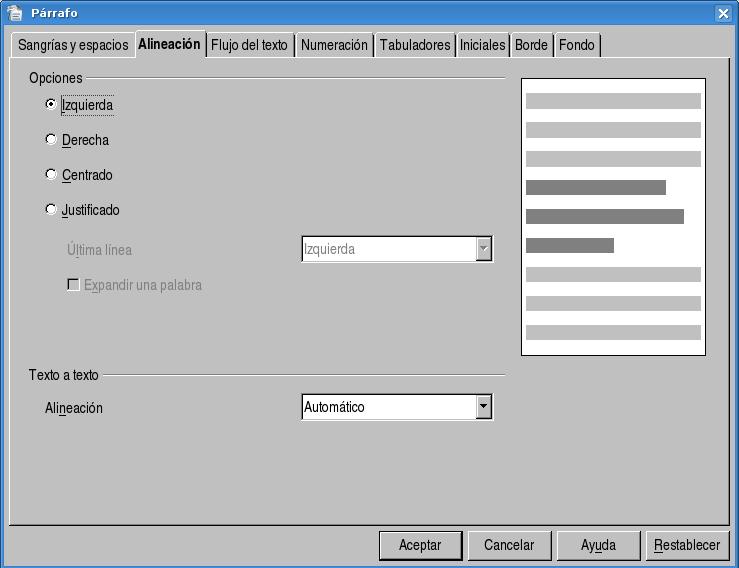
Task: Select the Derecha alignment option
Action: pos(51,140)
